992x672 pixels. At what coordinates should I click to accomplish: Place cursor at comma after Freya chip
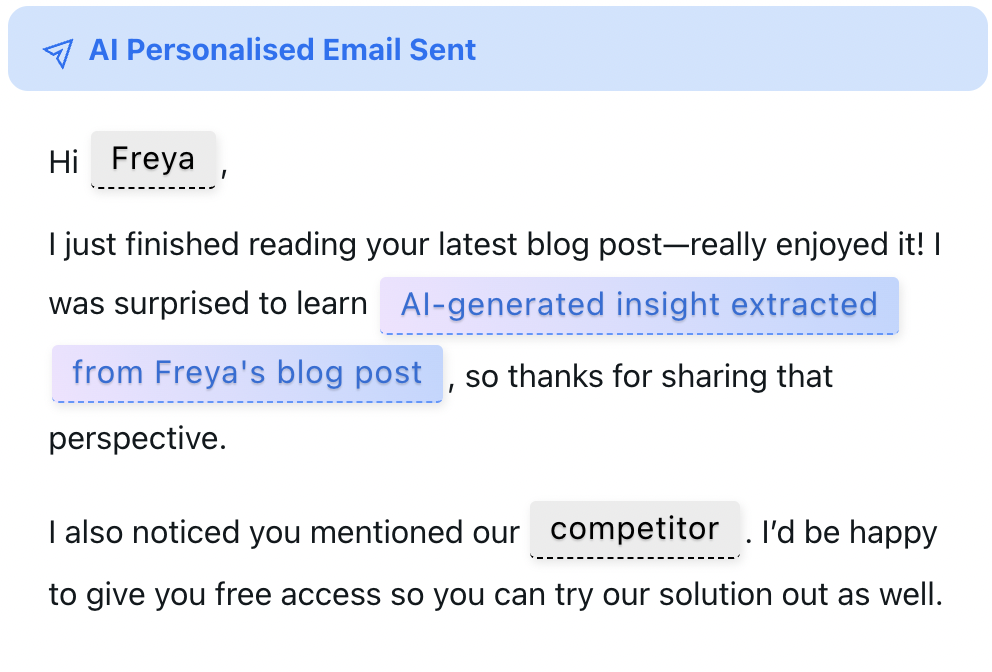coord(224,172)
